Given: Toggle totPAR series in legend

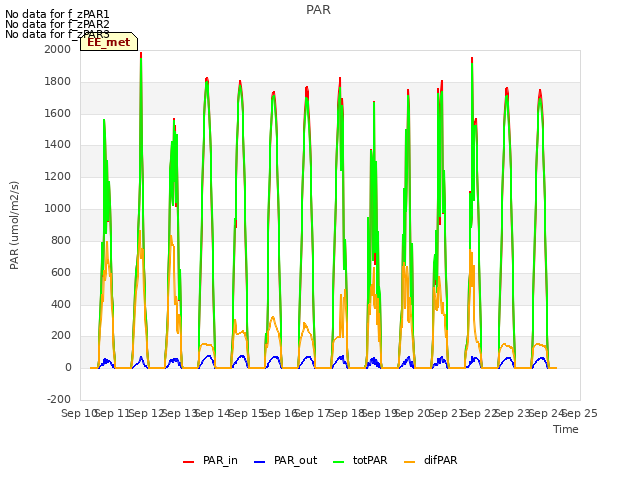Looking at the screenshot, I should pyautogui.click(x=360, y=460).
